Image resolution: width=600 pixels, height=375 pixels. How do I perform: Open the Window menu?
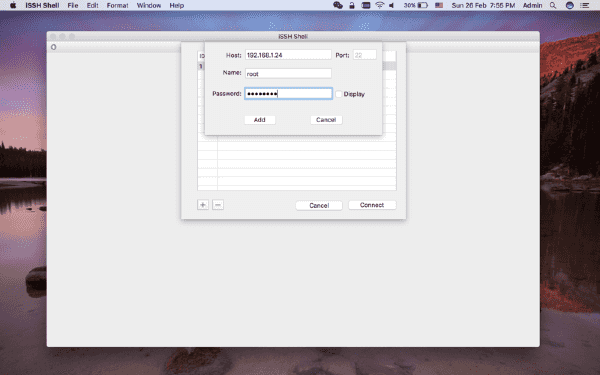[x=149, y=5]
